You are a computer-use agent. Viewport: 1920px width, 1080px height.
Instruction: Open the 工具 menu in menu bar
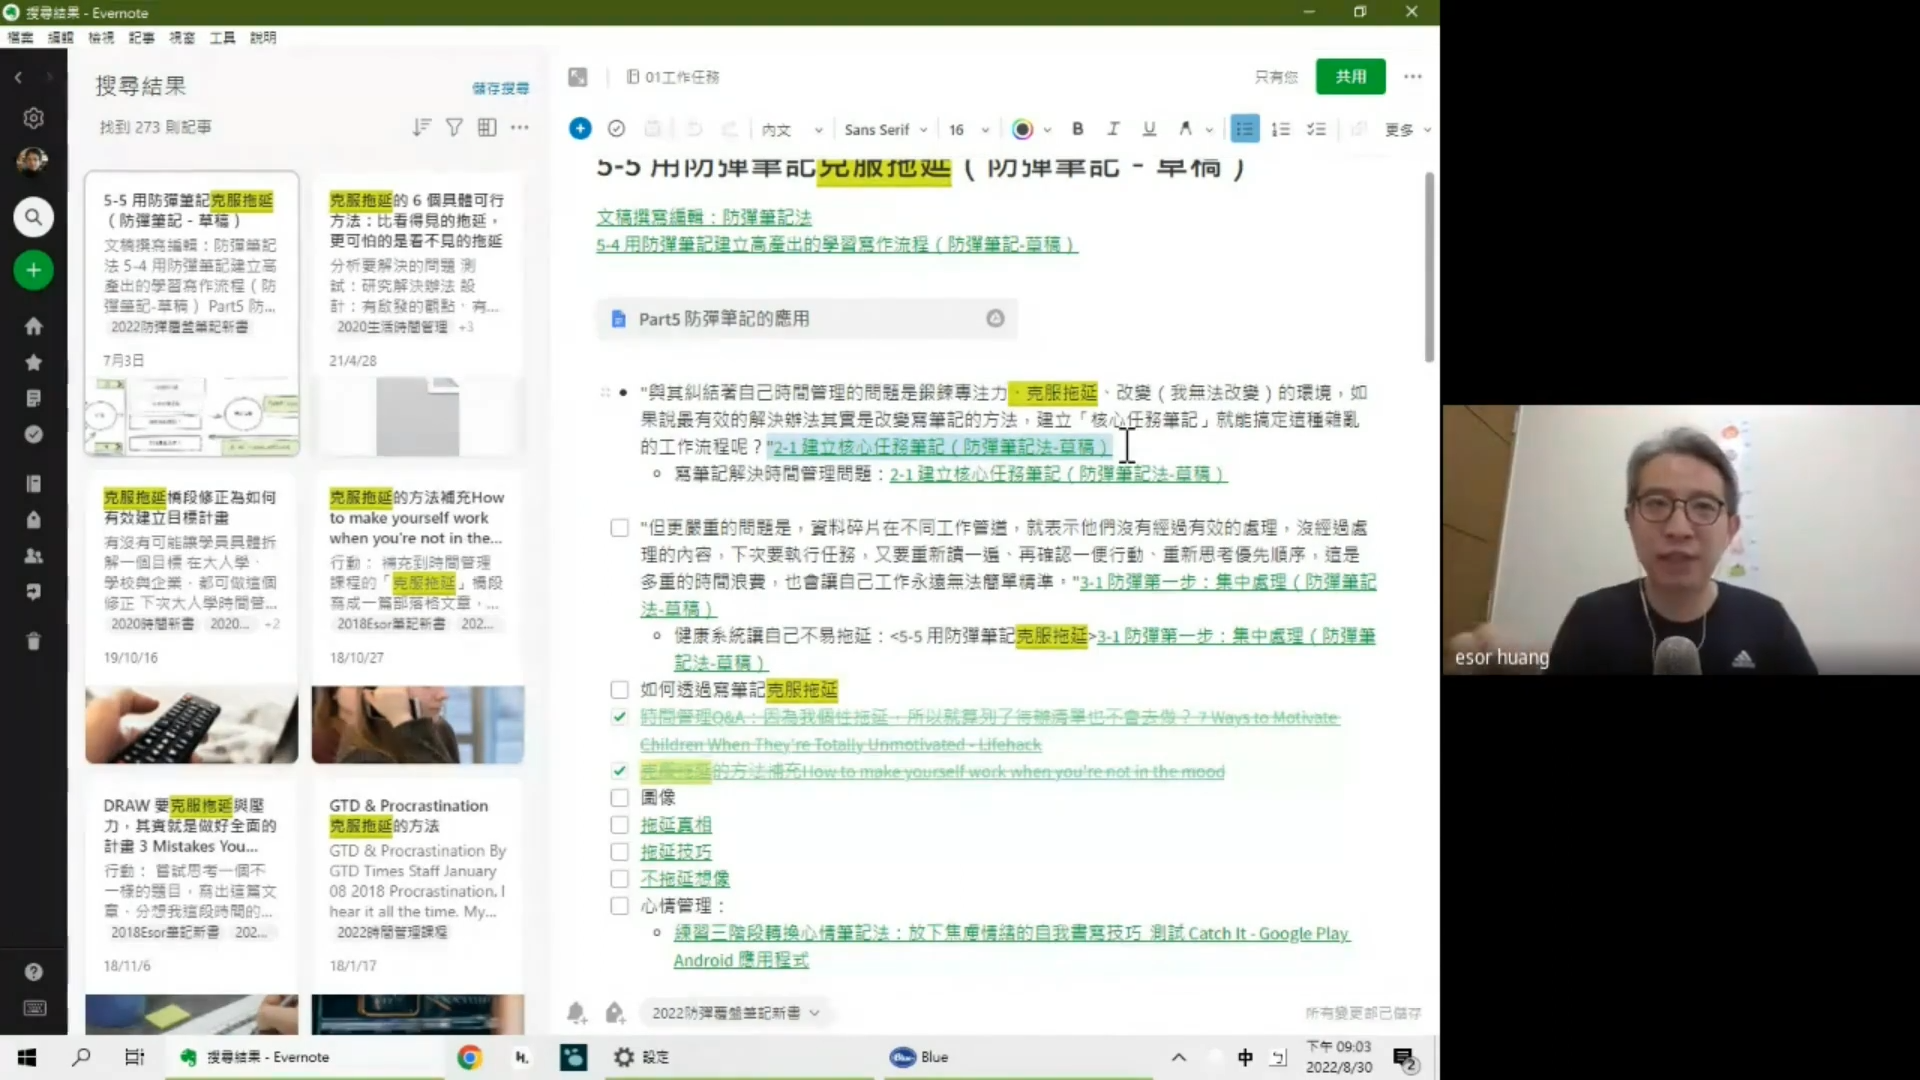pos(222,37)
